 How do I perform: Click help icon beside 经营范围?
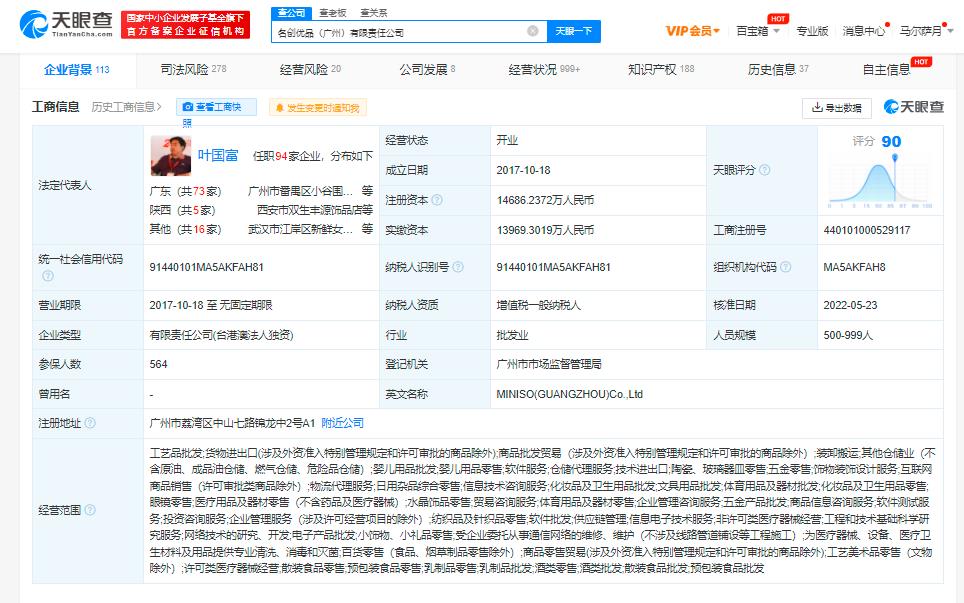click(90, 508)
